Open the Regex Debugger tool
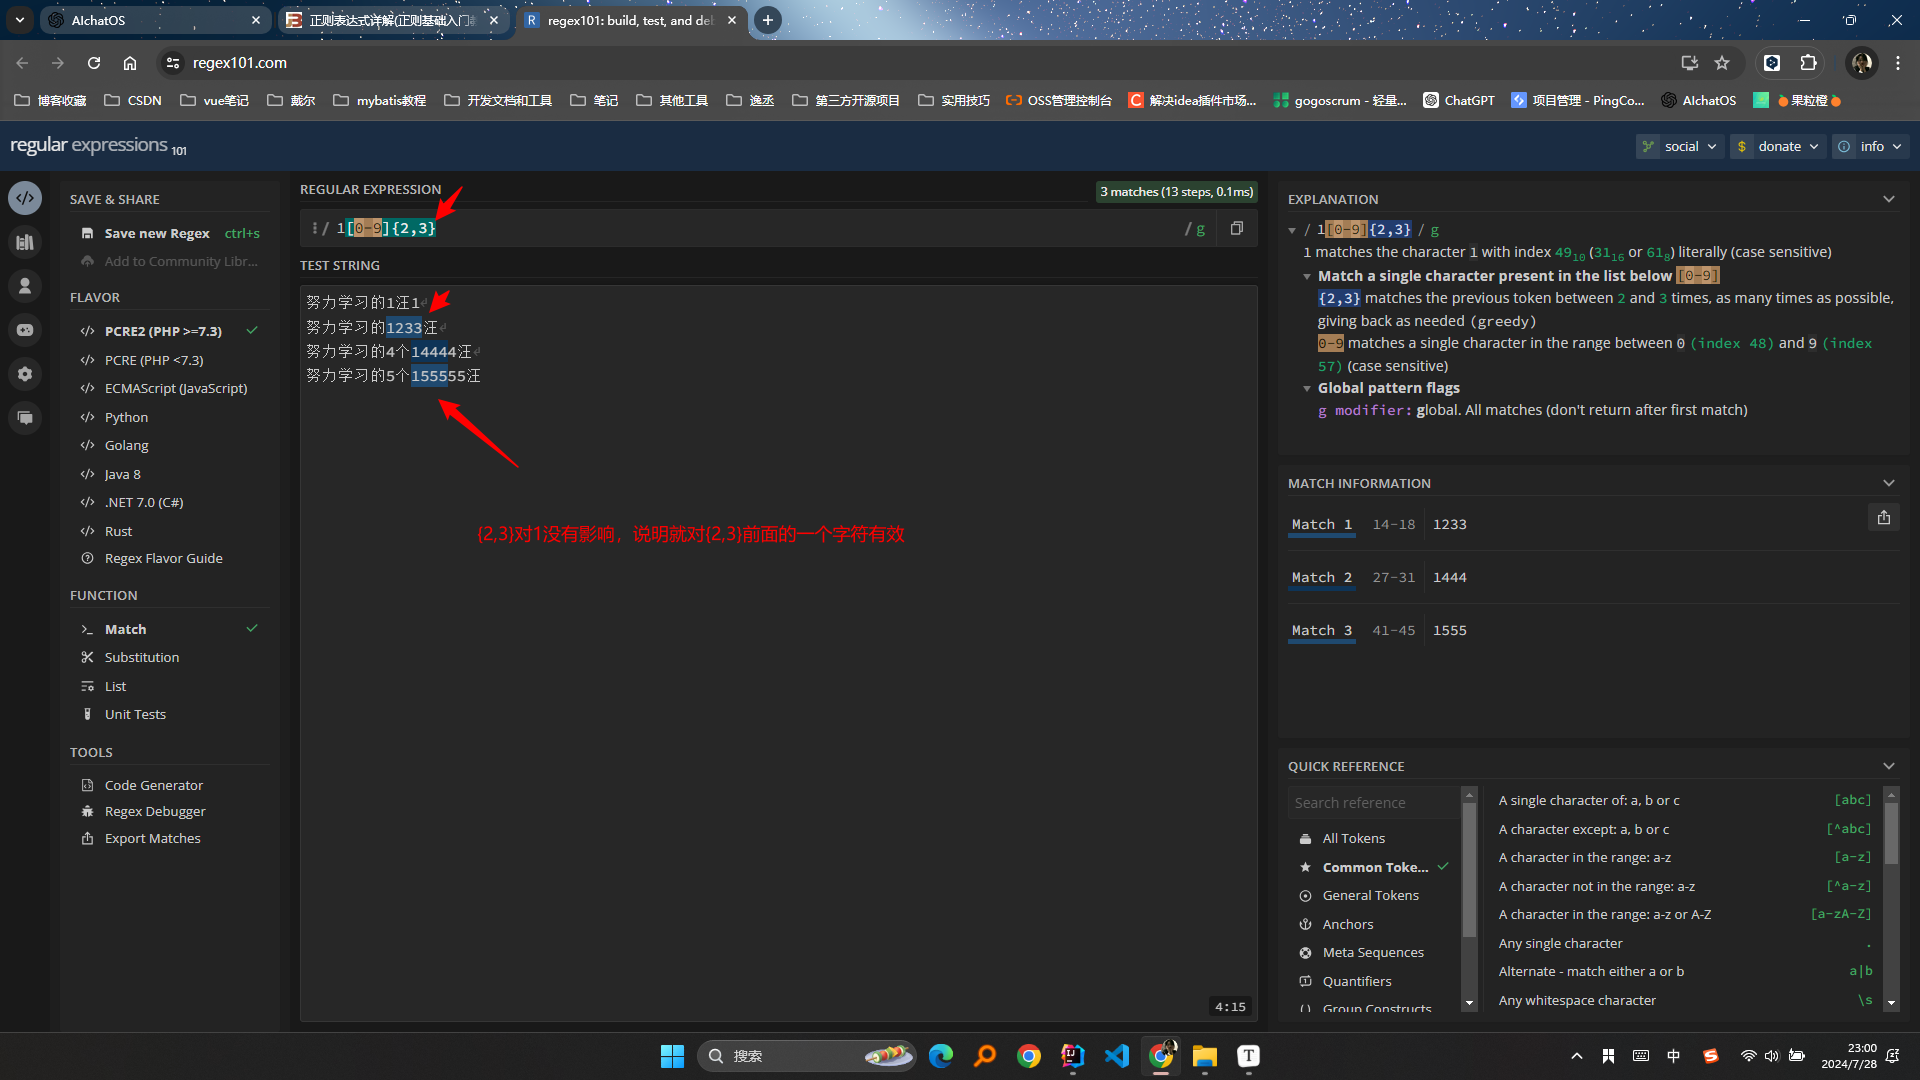The image size is (1920, 1080). coord(155,811)
